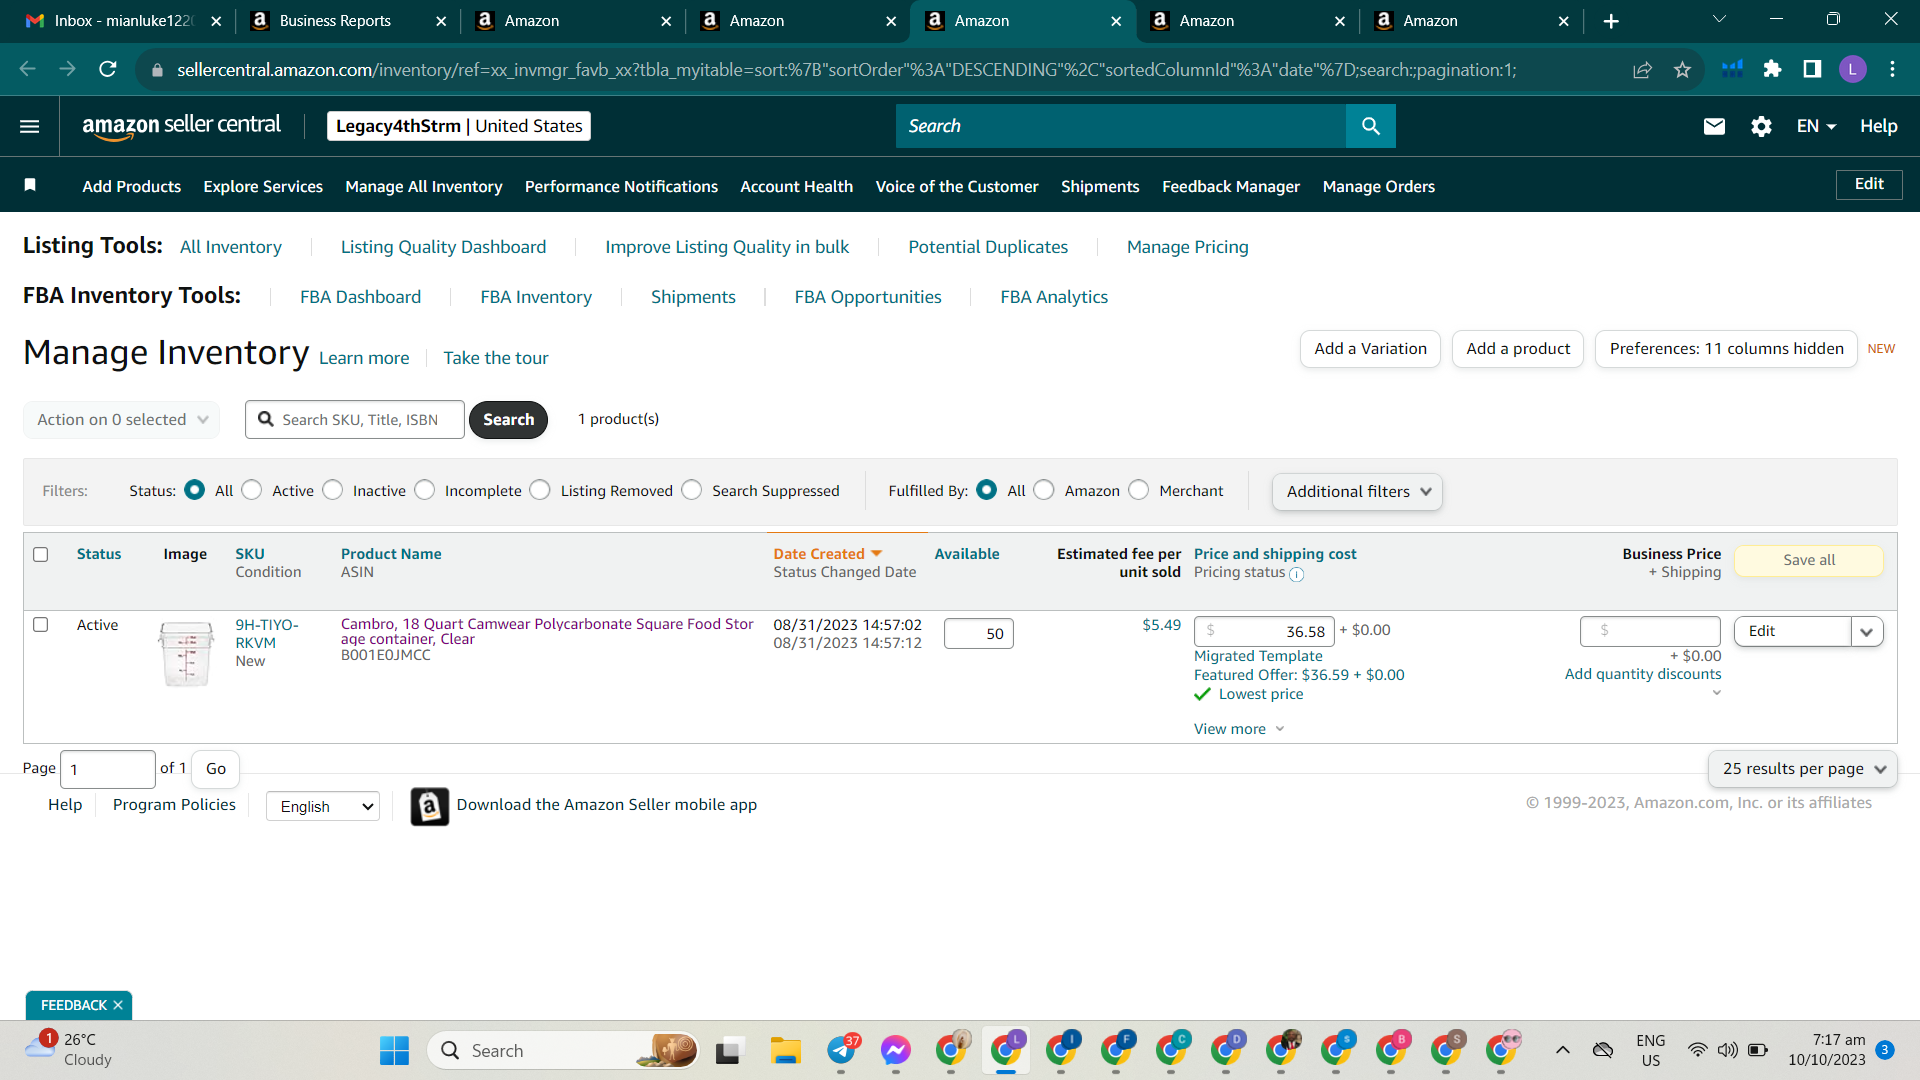Screen dimensions: 1920x1080
Task: Select the Incomplete status radio button
Action: (x=425, y=490)
